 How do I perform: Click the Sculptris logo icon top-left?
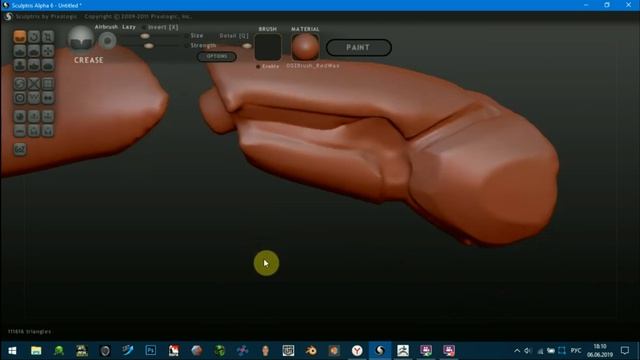pos(8,17)
